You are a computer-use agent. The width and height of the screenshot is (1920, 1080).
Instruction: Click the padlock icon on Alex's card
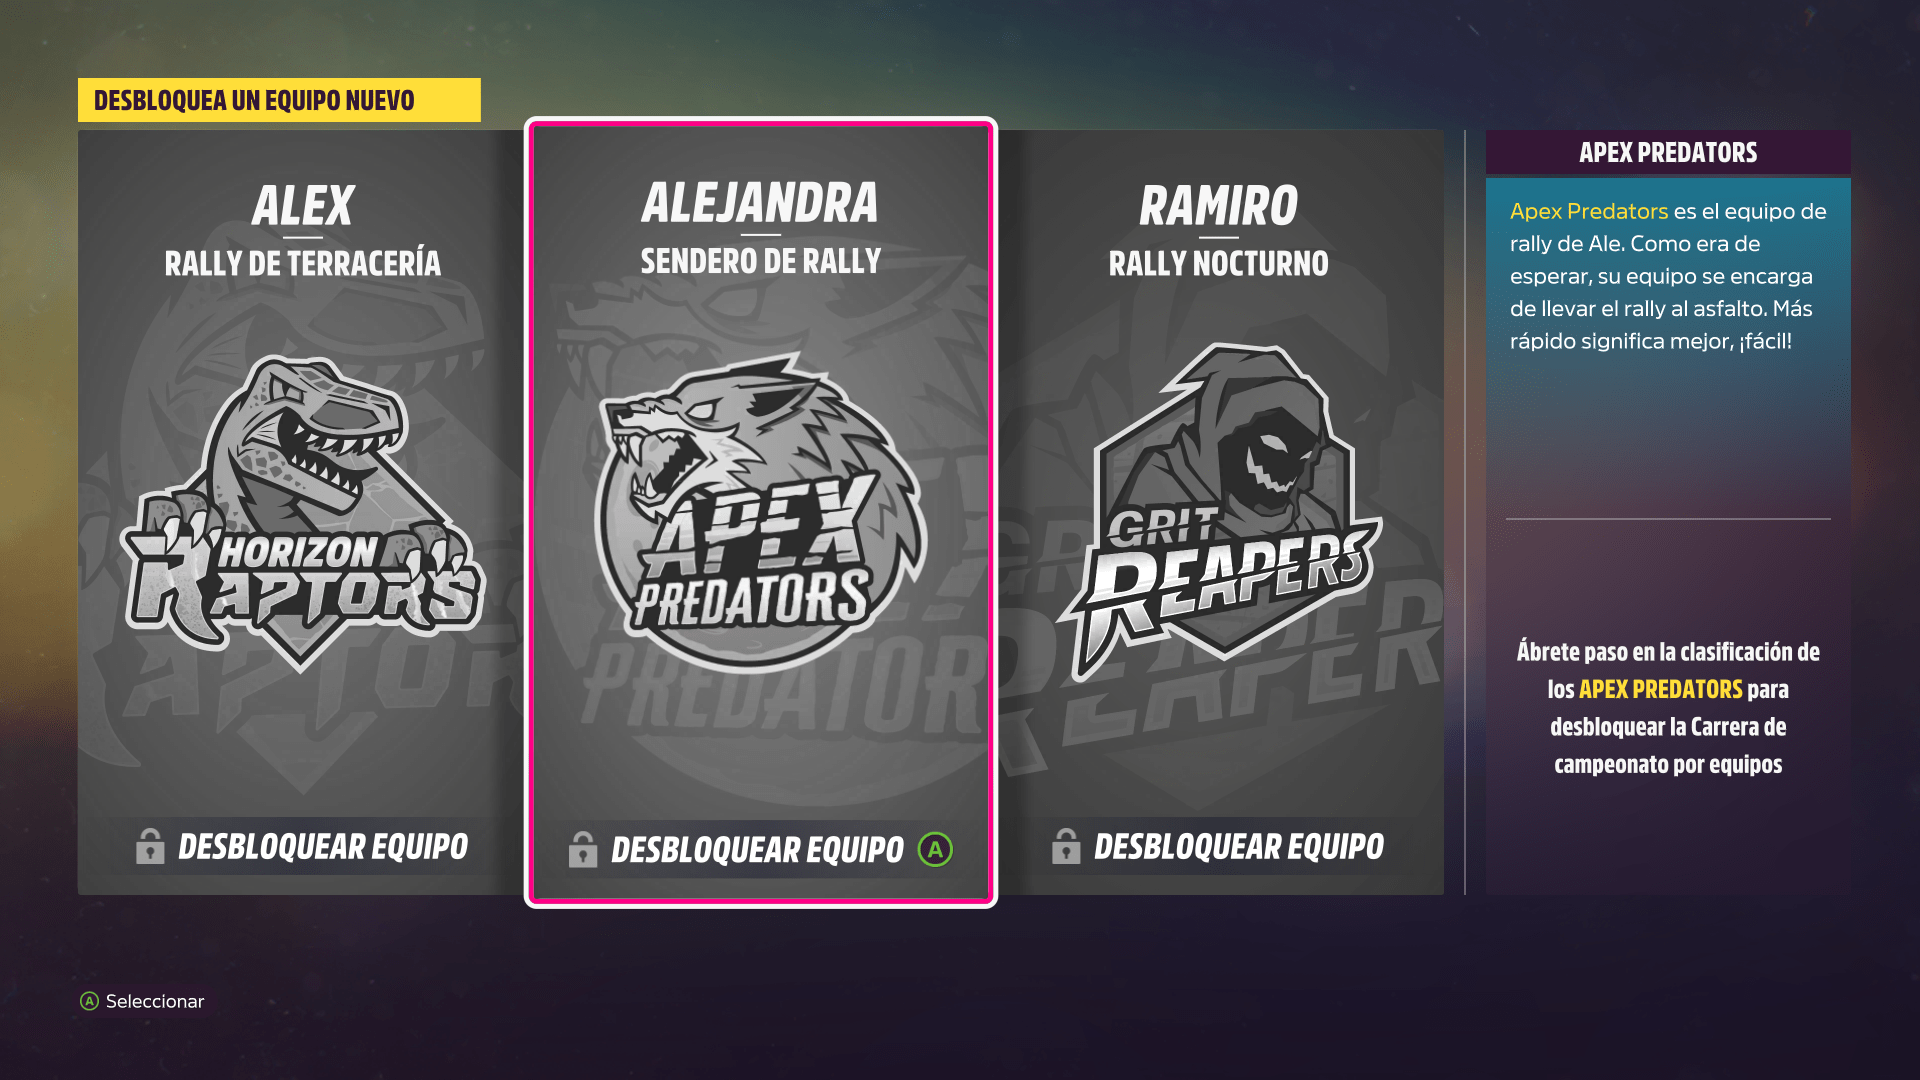point(150,846)
